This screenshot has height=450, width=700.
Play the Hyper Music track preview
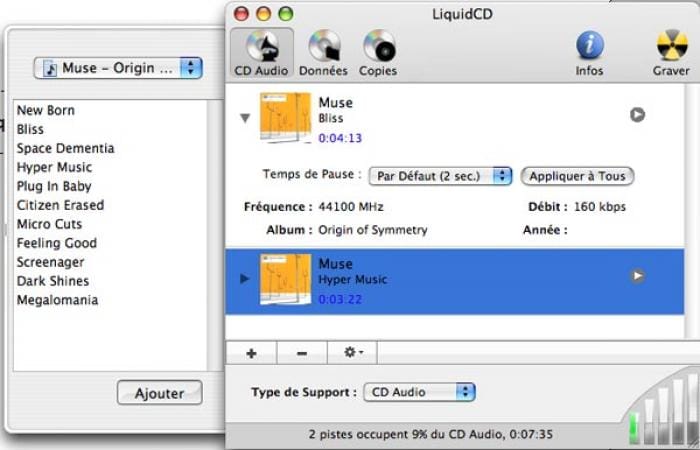point(637,276)
